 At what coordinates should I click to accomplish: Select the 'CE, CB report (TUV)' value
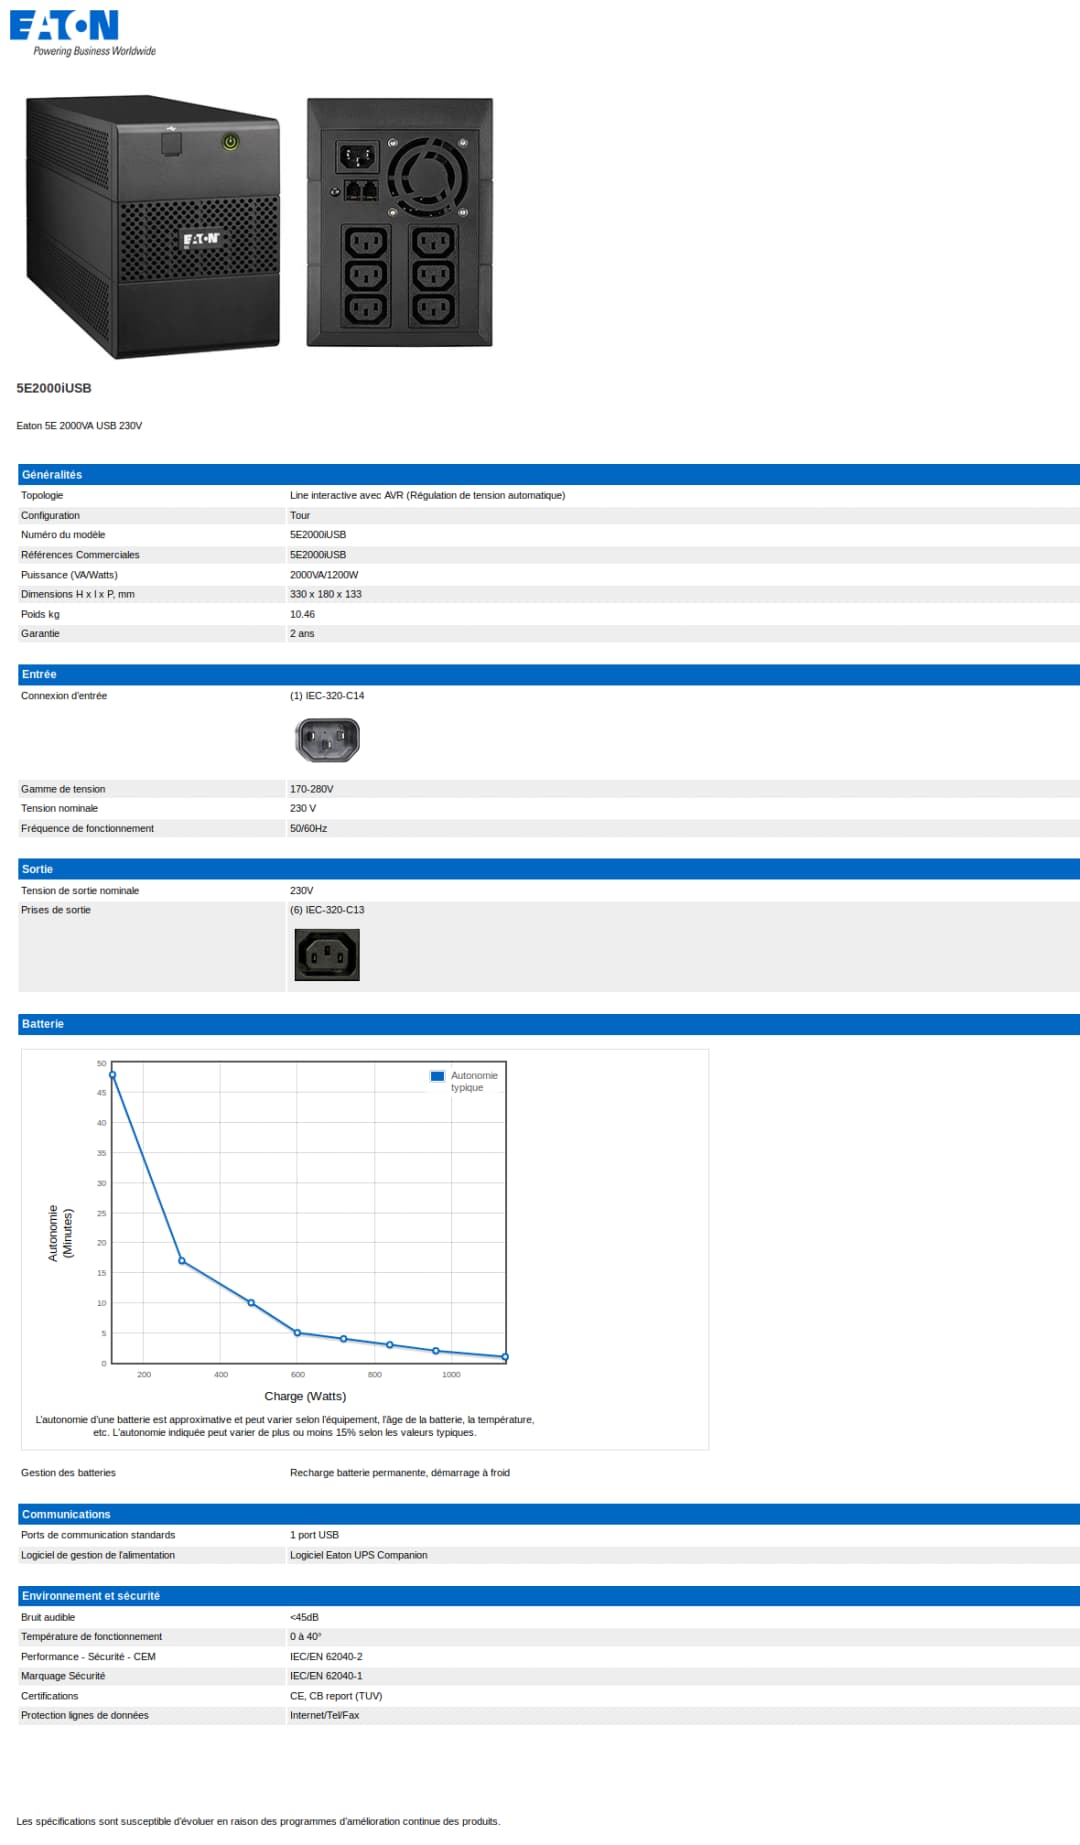(x=336, y=1696)
